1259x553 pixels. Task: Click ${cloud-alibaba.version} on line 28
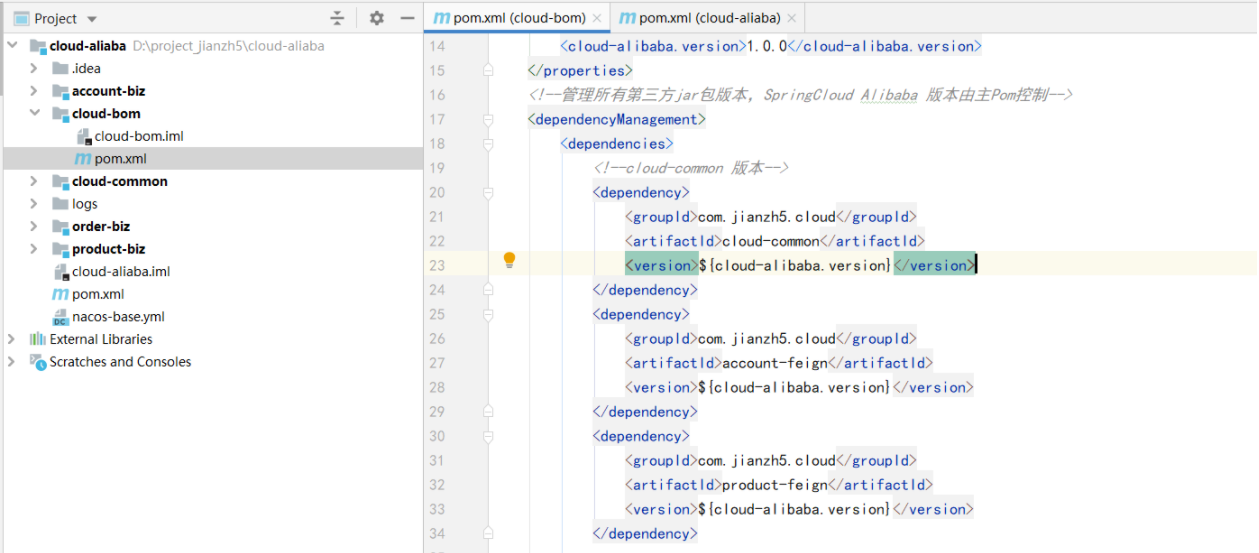[794, 387]
